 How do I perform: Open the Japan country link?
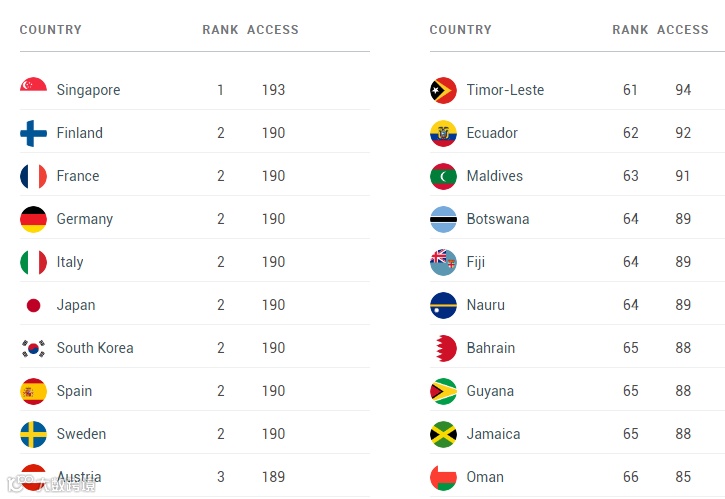pos(76,305)
